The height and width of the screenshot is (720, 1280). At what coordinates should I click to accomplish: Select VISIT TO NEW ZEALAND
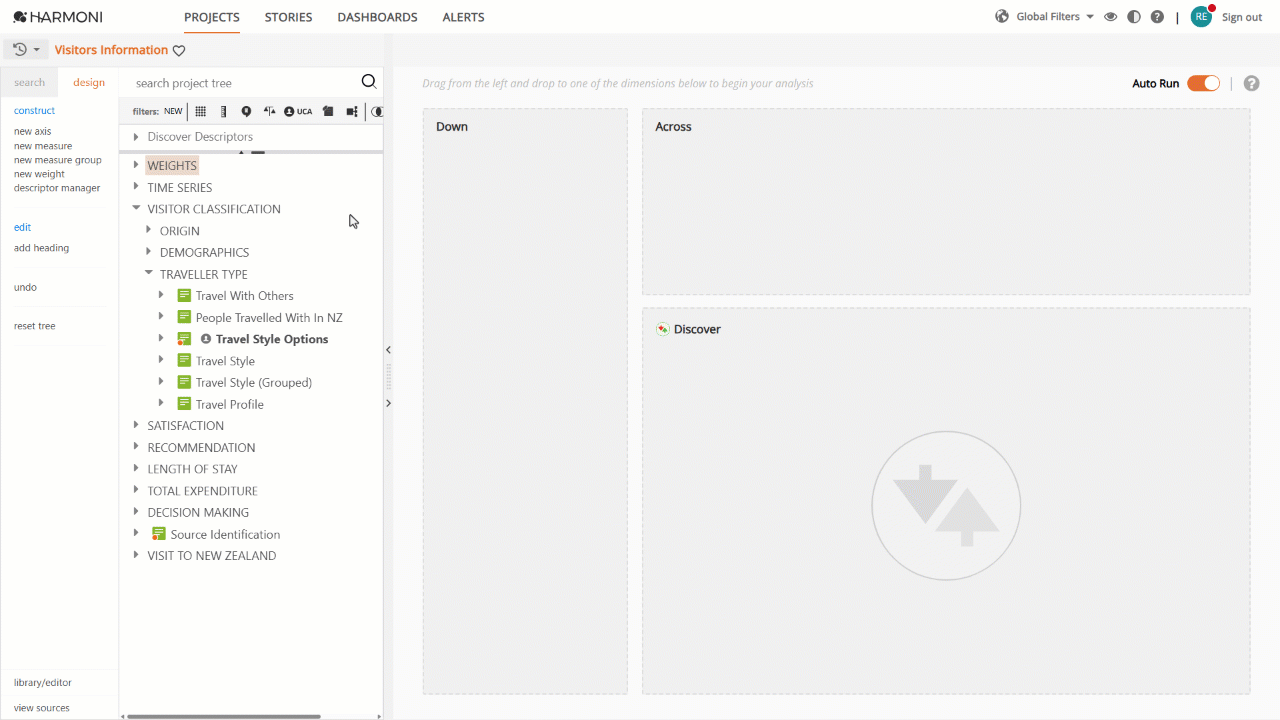tap(212, 556)
